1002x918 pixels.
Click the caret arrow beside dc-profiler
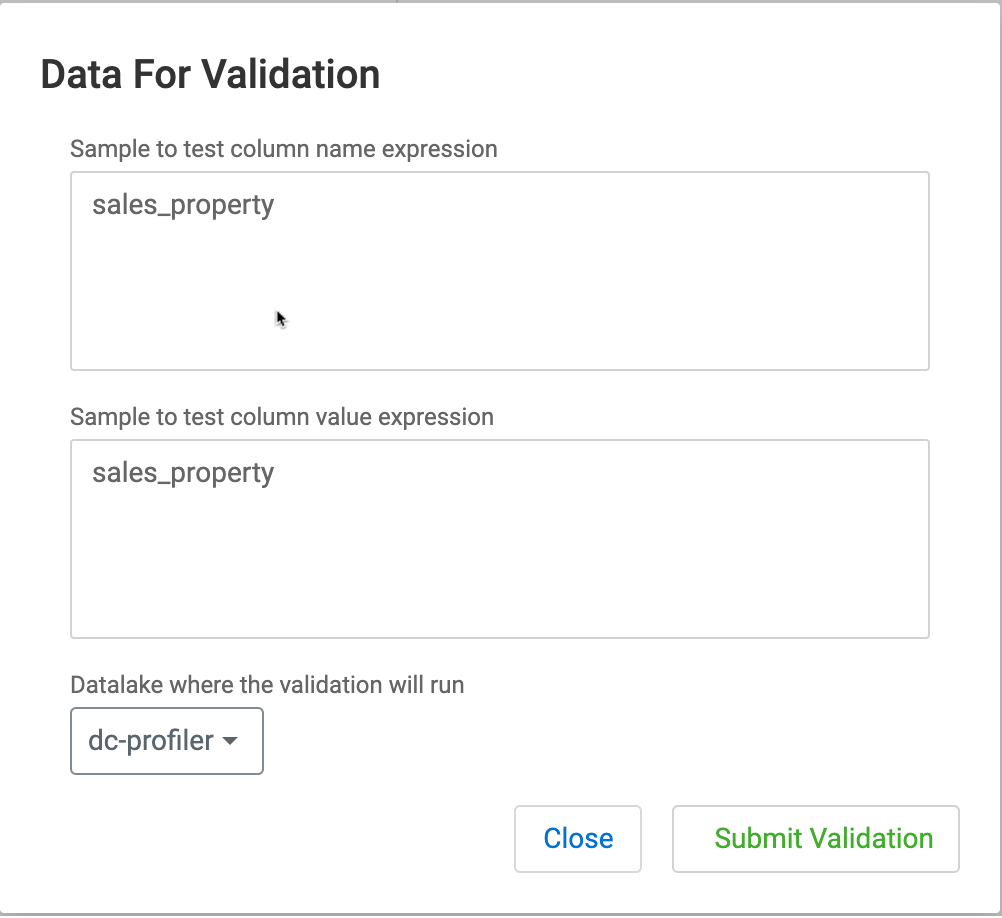pos(230,742)
